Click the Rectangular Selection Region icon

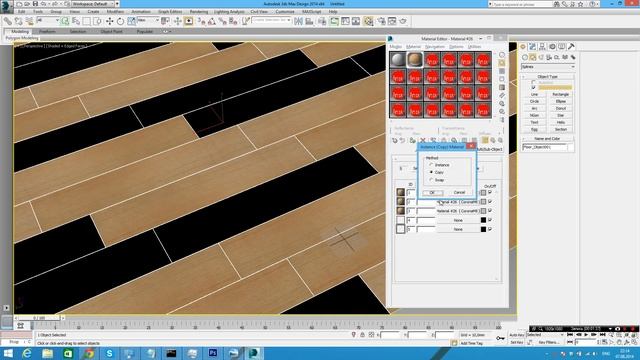tap(87, 21)
